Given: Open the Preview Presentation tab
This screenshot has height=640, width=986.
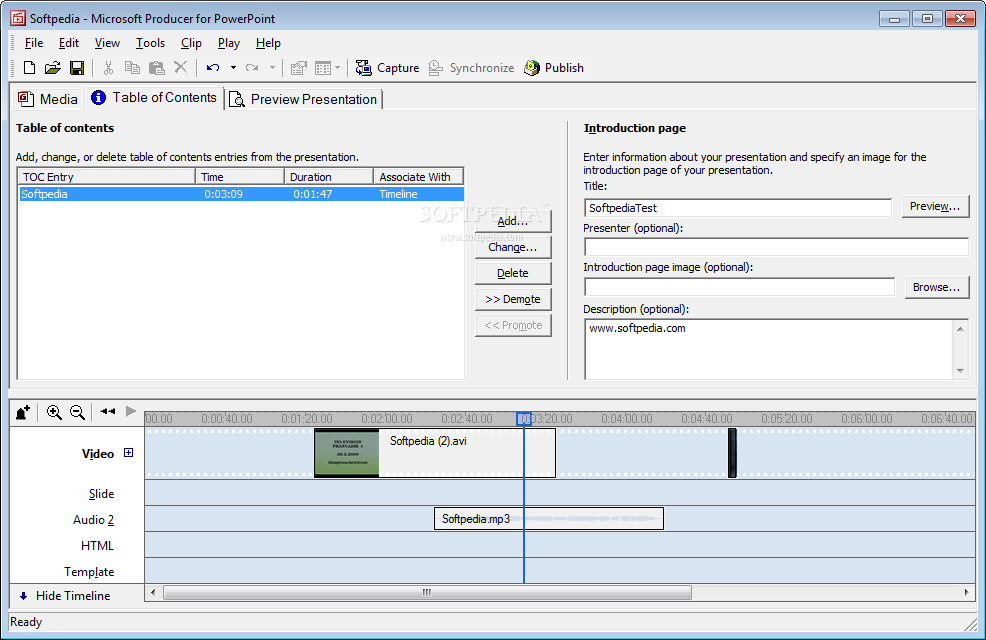Looking at the screenshot, I should coord(304,99).
